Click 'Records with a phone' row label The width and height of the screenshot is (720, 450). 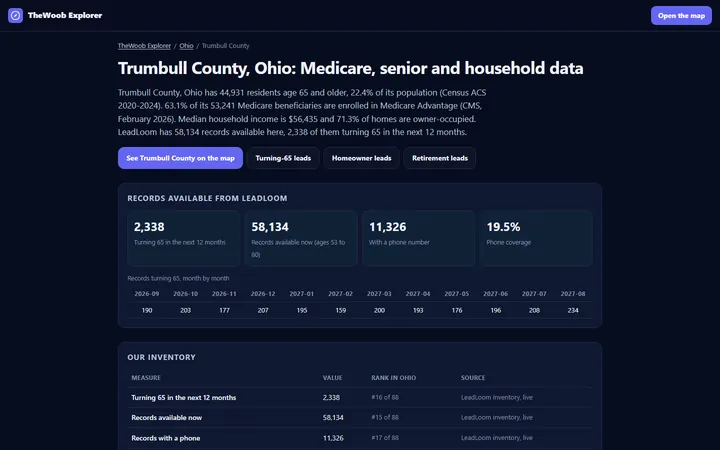166,438
